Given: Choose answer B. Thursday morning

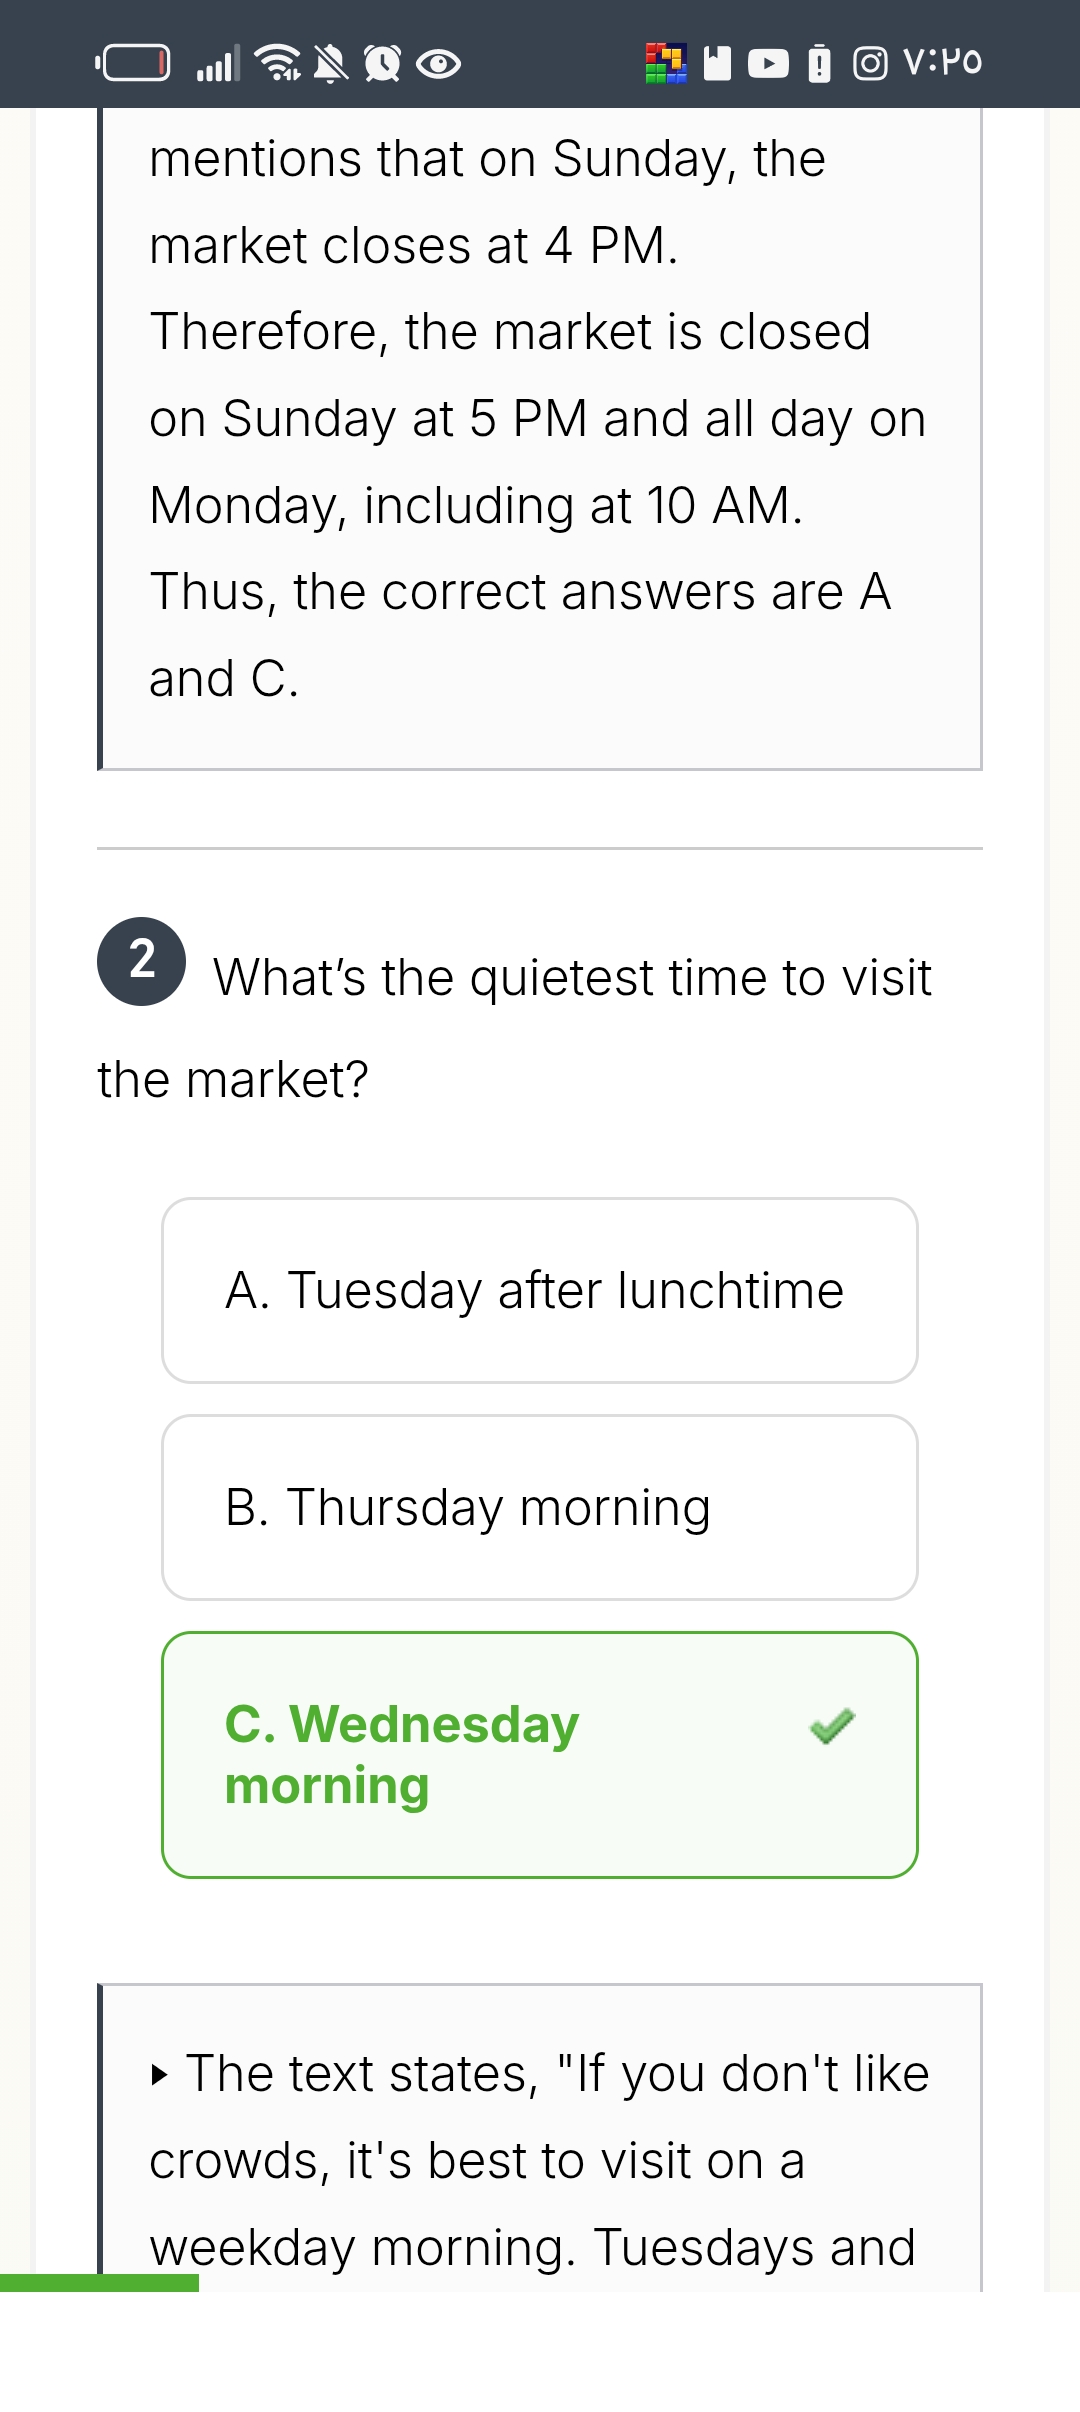Looking at the screenshot, I should click(x=540, y=1507).
